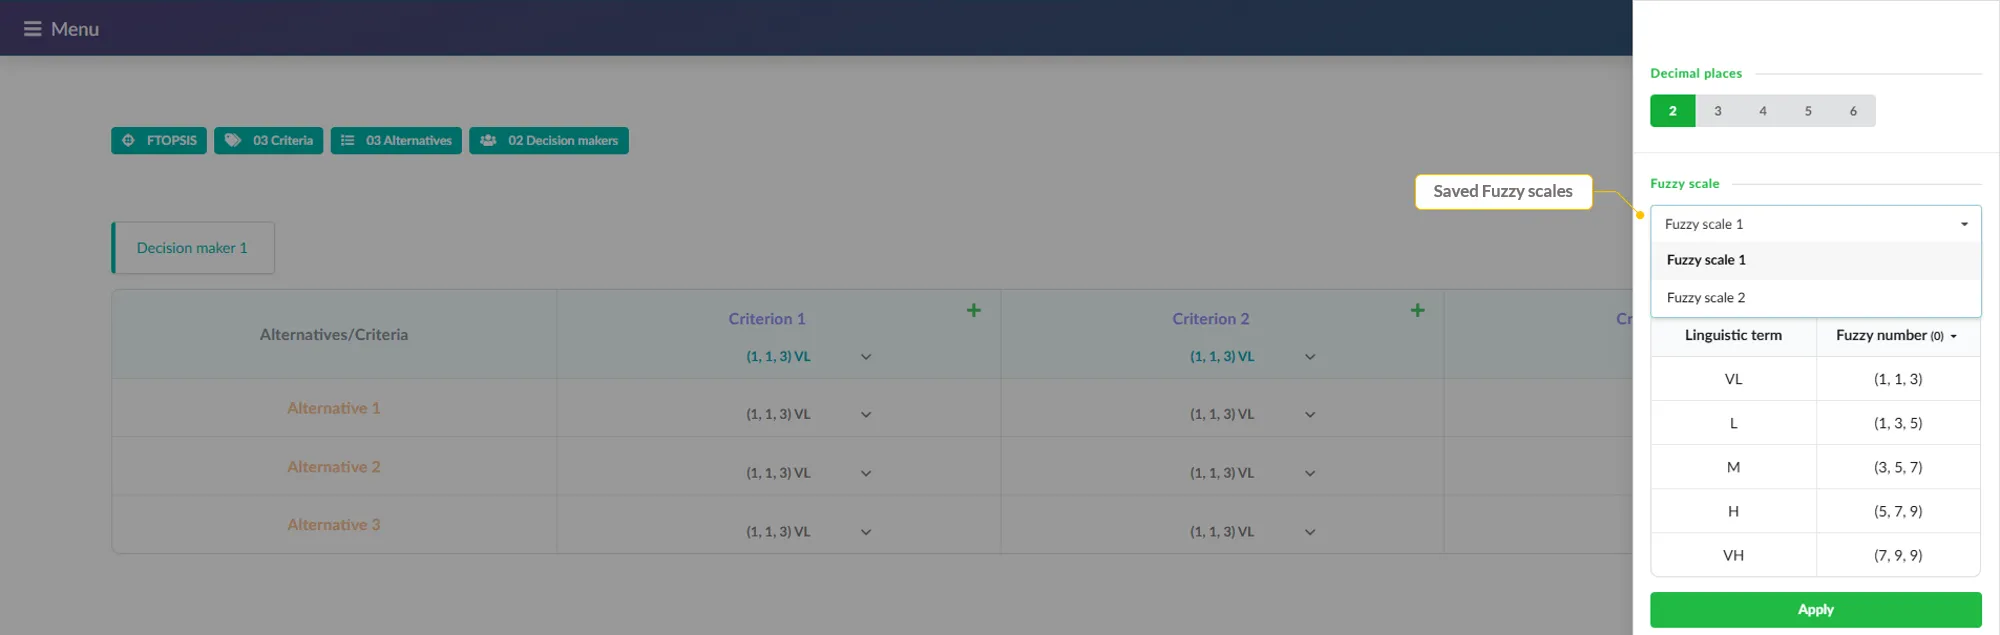Click the H linguistic term cell
This screenshot has width=2000, height=635.
click(1733, 511)
